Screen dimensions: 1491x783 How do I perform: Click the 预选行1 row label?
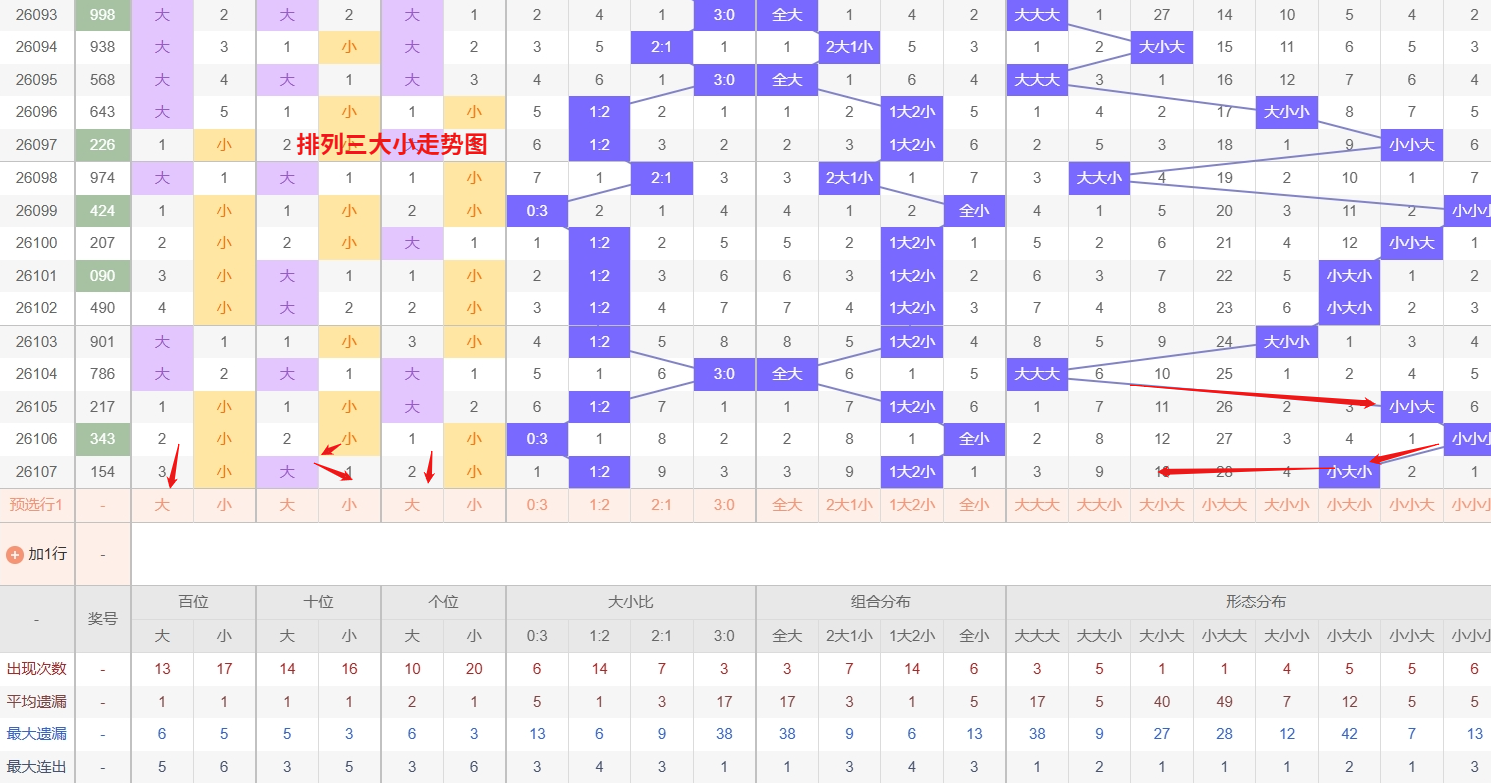tap(37, 505)
